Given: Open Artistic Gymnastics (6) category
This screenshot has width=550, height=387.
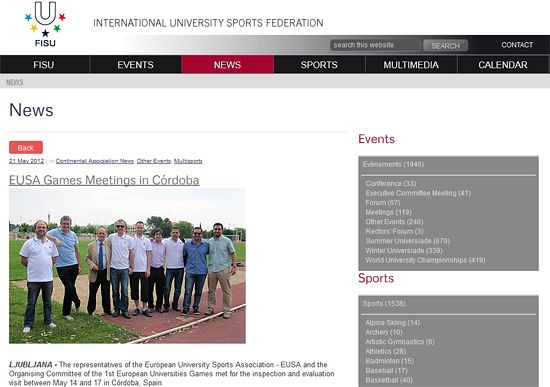Looking at the screenshot, I should click(x=400, y=342).
